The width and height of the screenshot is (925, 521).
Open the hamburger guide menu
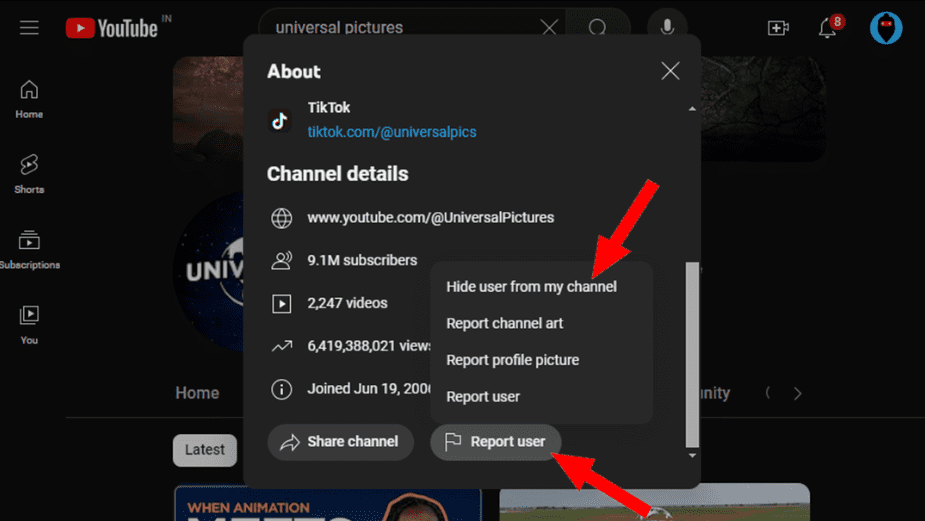(29, 28)
